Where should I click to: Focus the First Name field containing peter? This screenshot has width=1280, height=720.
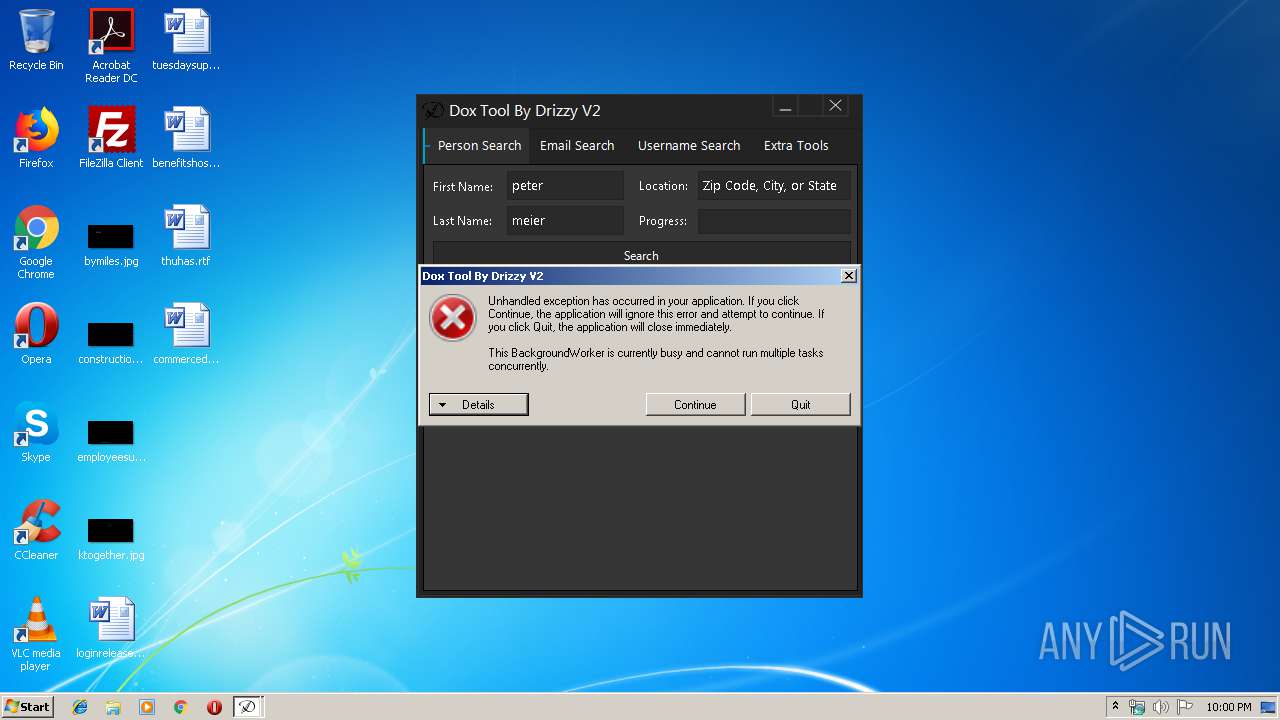pyautogui.click(x=565, y=186)
